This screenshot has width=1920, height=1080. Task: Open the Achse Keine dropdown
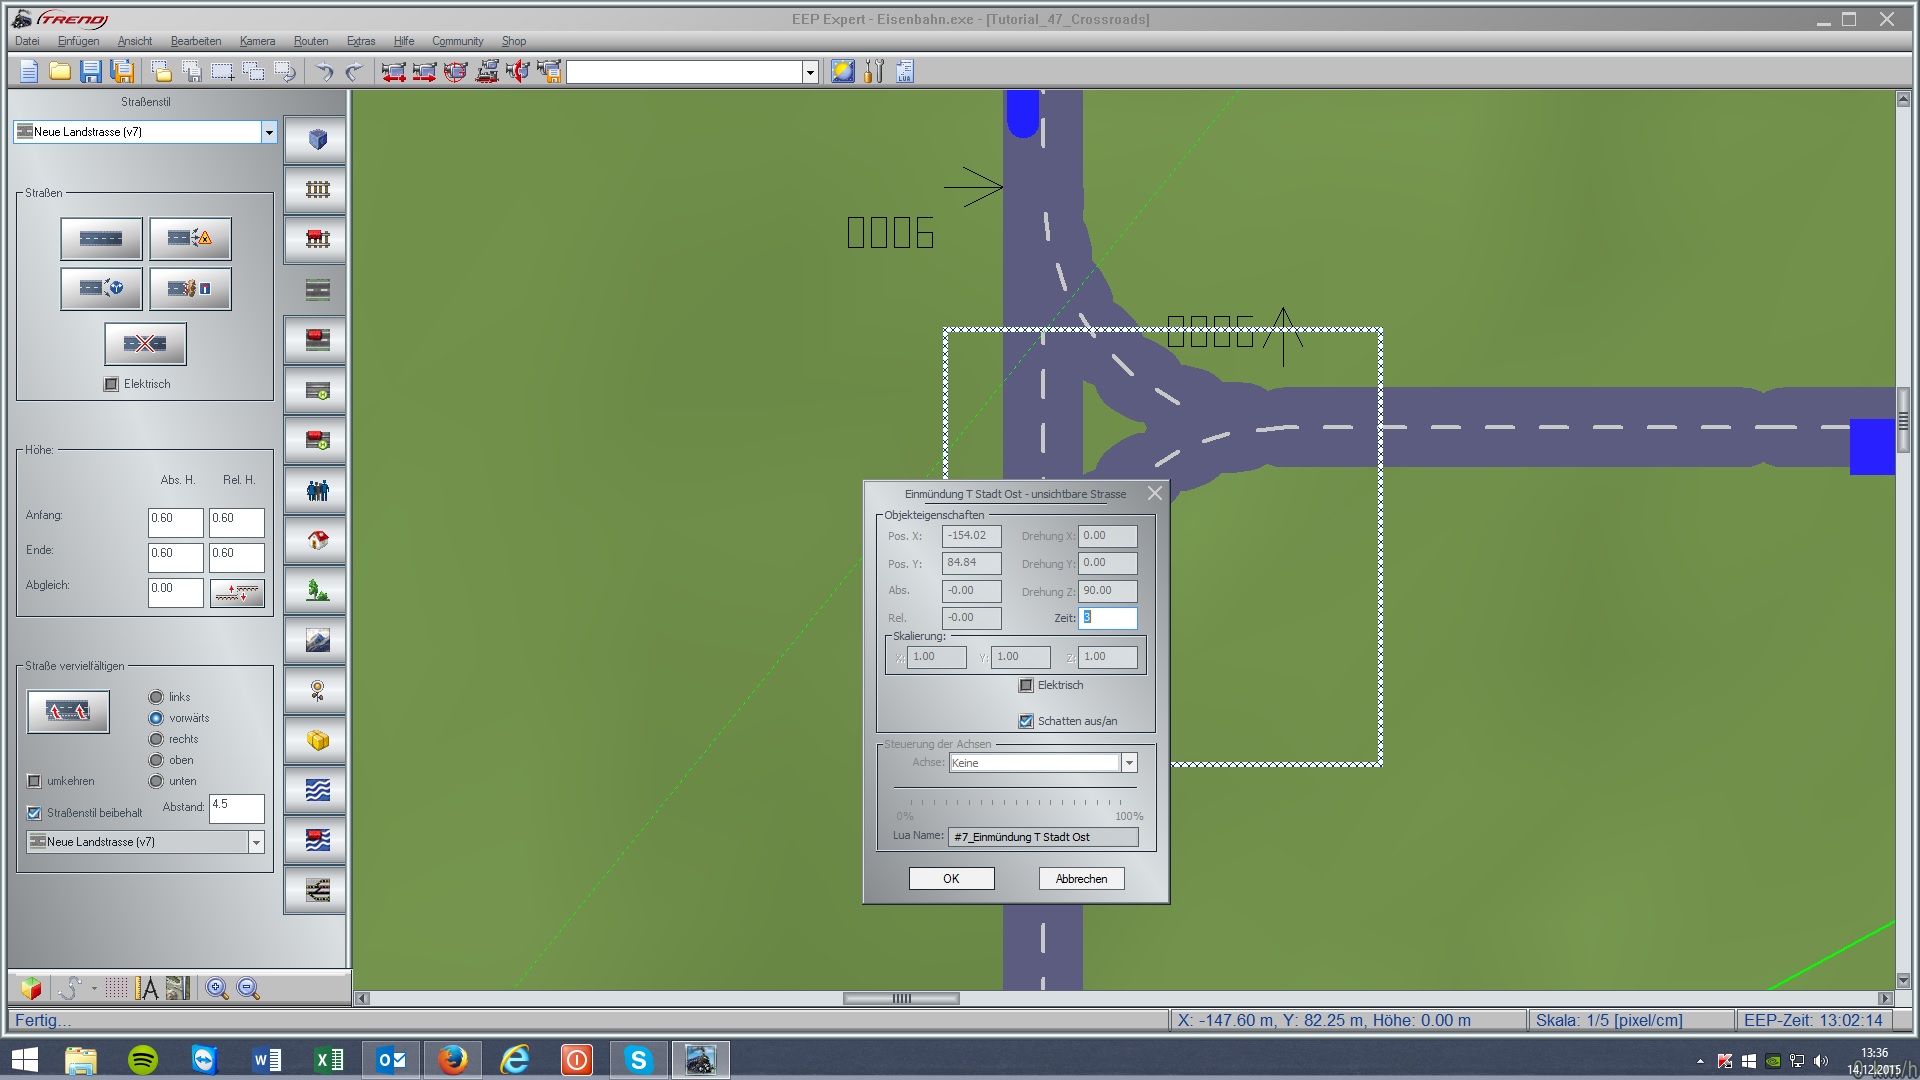[x=1129, y=764]
